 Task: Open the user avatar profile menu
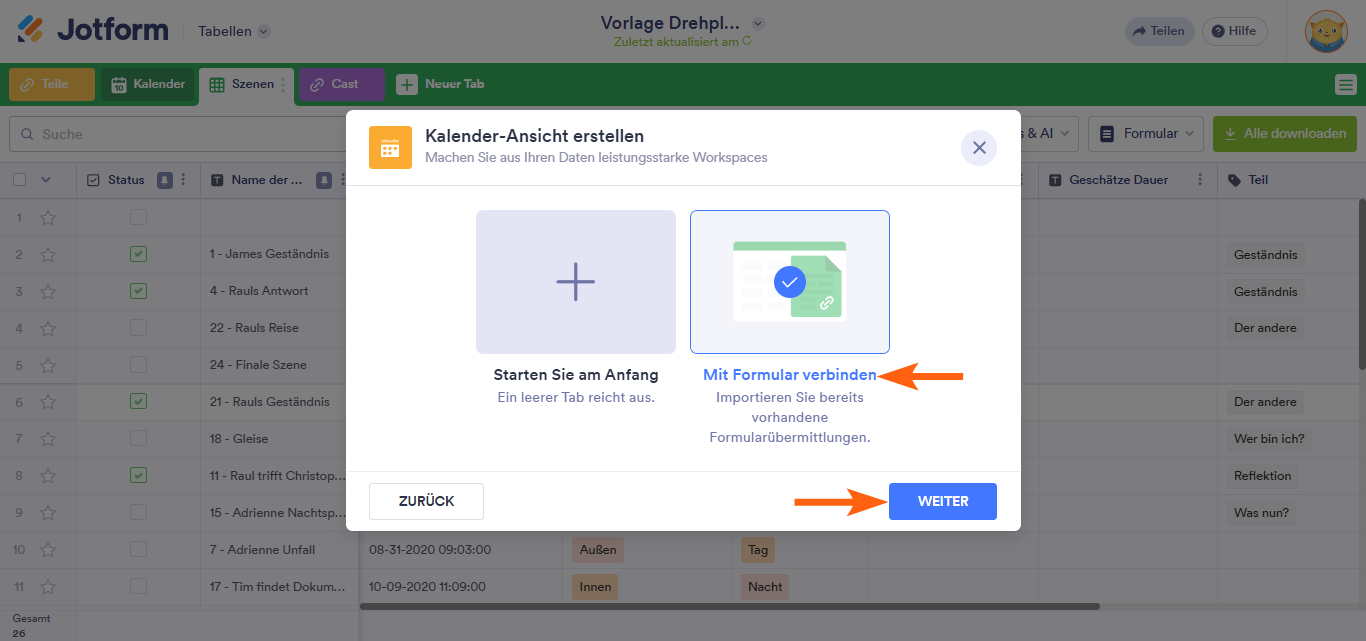[x=1326, y=31]
